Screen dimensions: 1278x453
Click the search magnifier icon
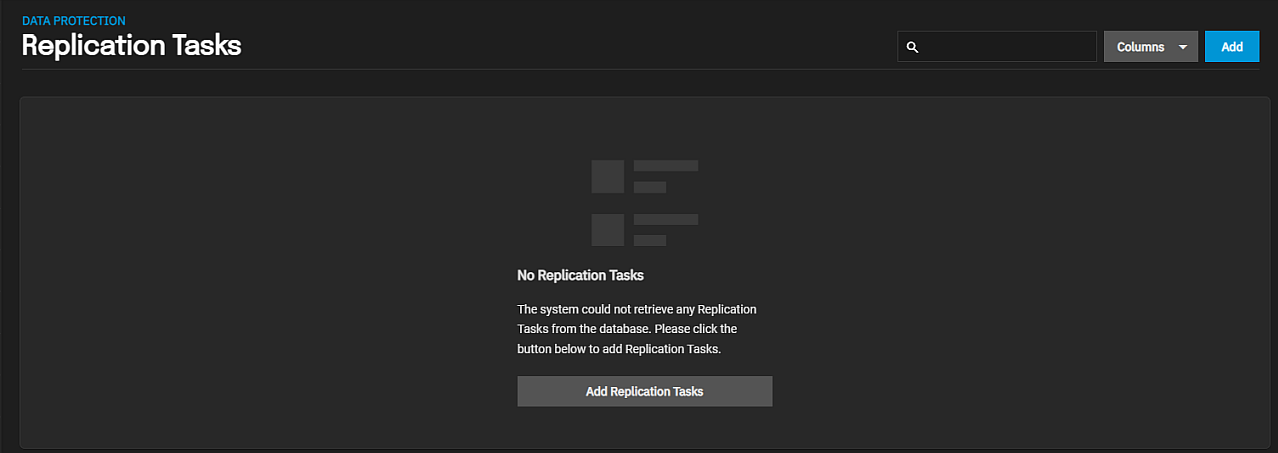click(912, 47)
